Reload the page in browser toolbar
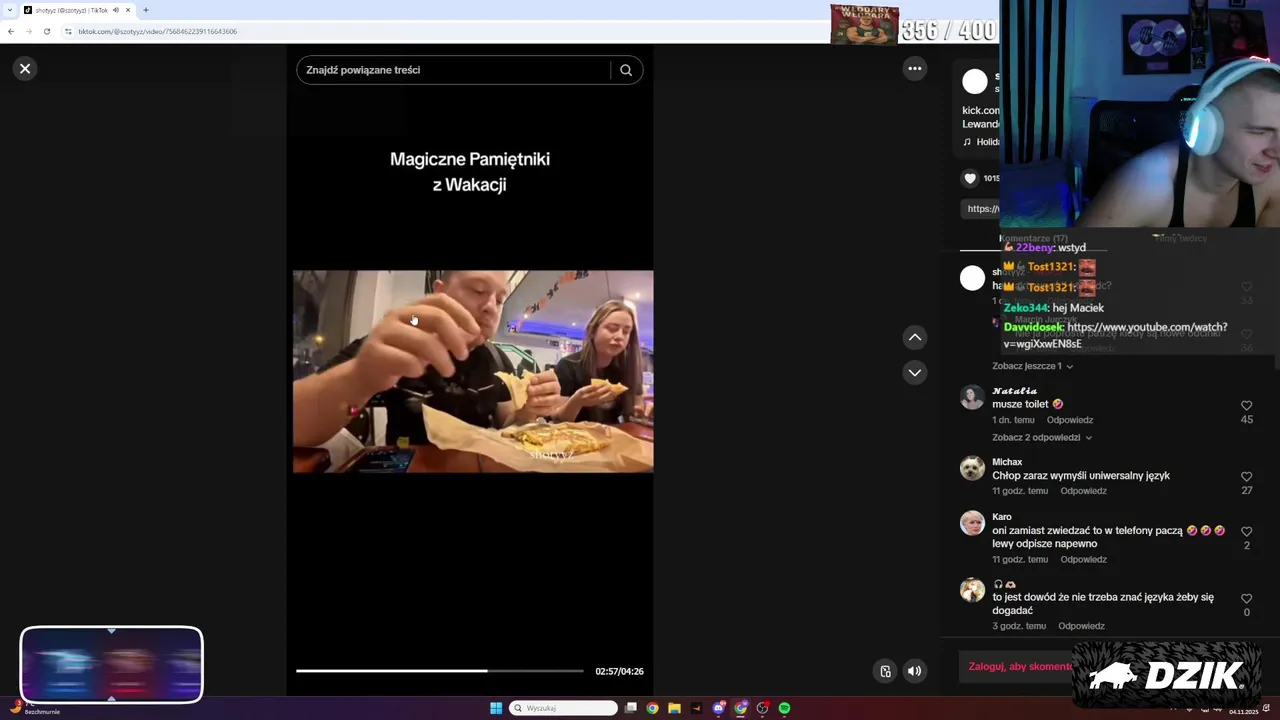 (46, 31)
